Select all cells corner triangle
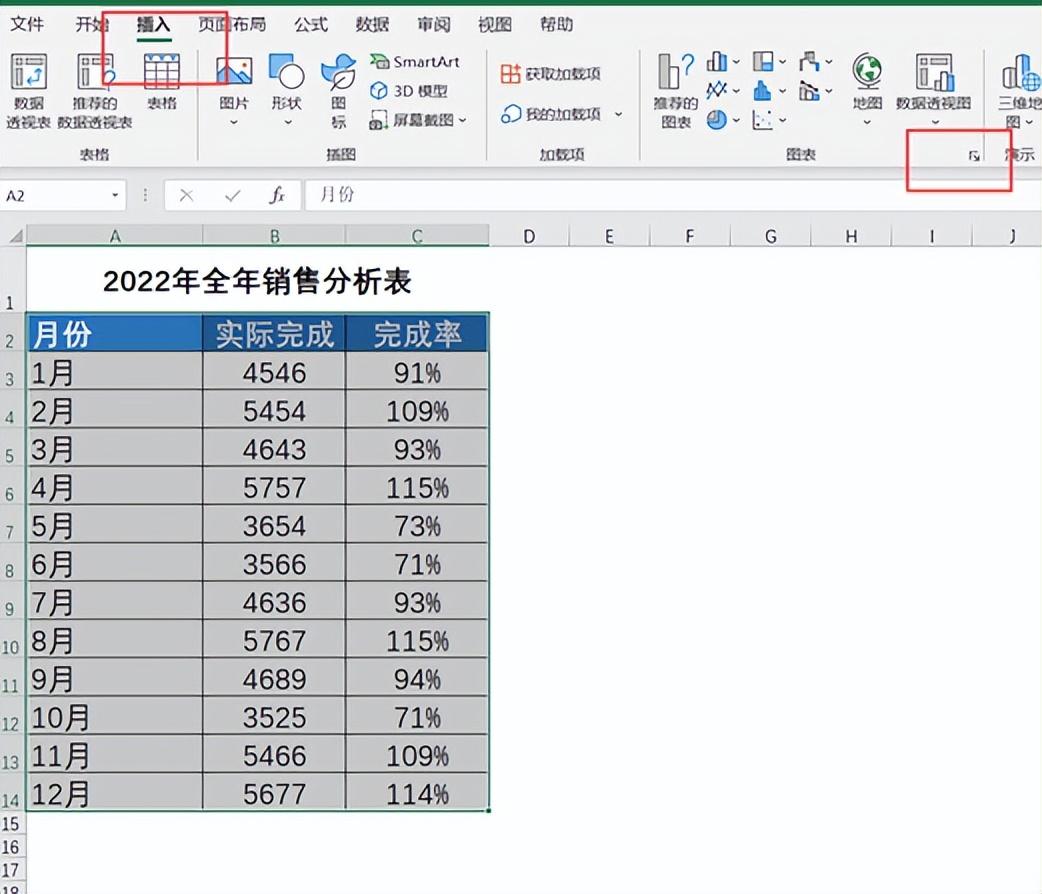The image size is (1042, 894). point(15,236)
